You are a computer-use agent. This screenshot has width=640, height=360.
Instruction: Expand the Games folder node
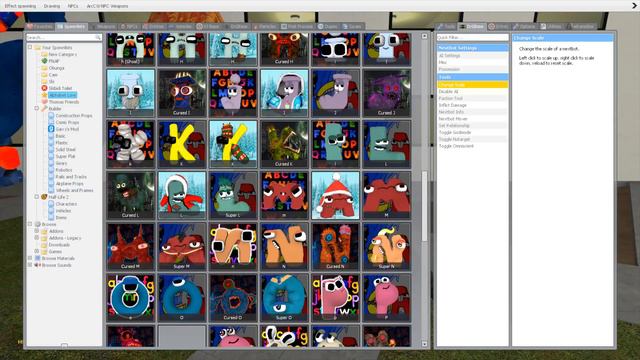[x=37, y=251]
